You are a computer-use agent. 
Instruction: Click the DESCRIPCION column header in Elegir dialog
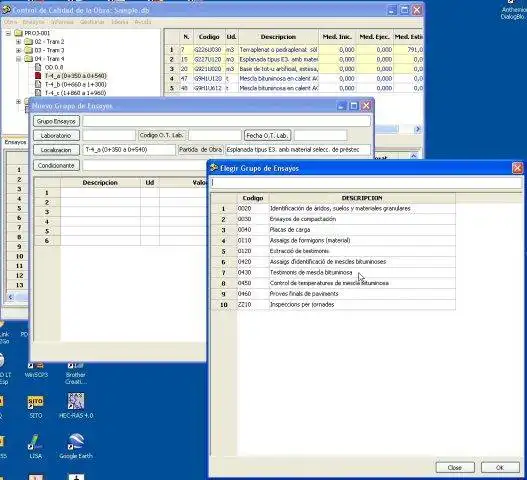[x=362, y=198]
